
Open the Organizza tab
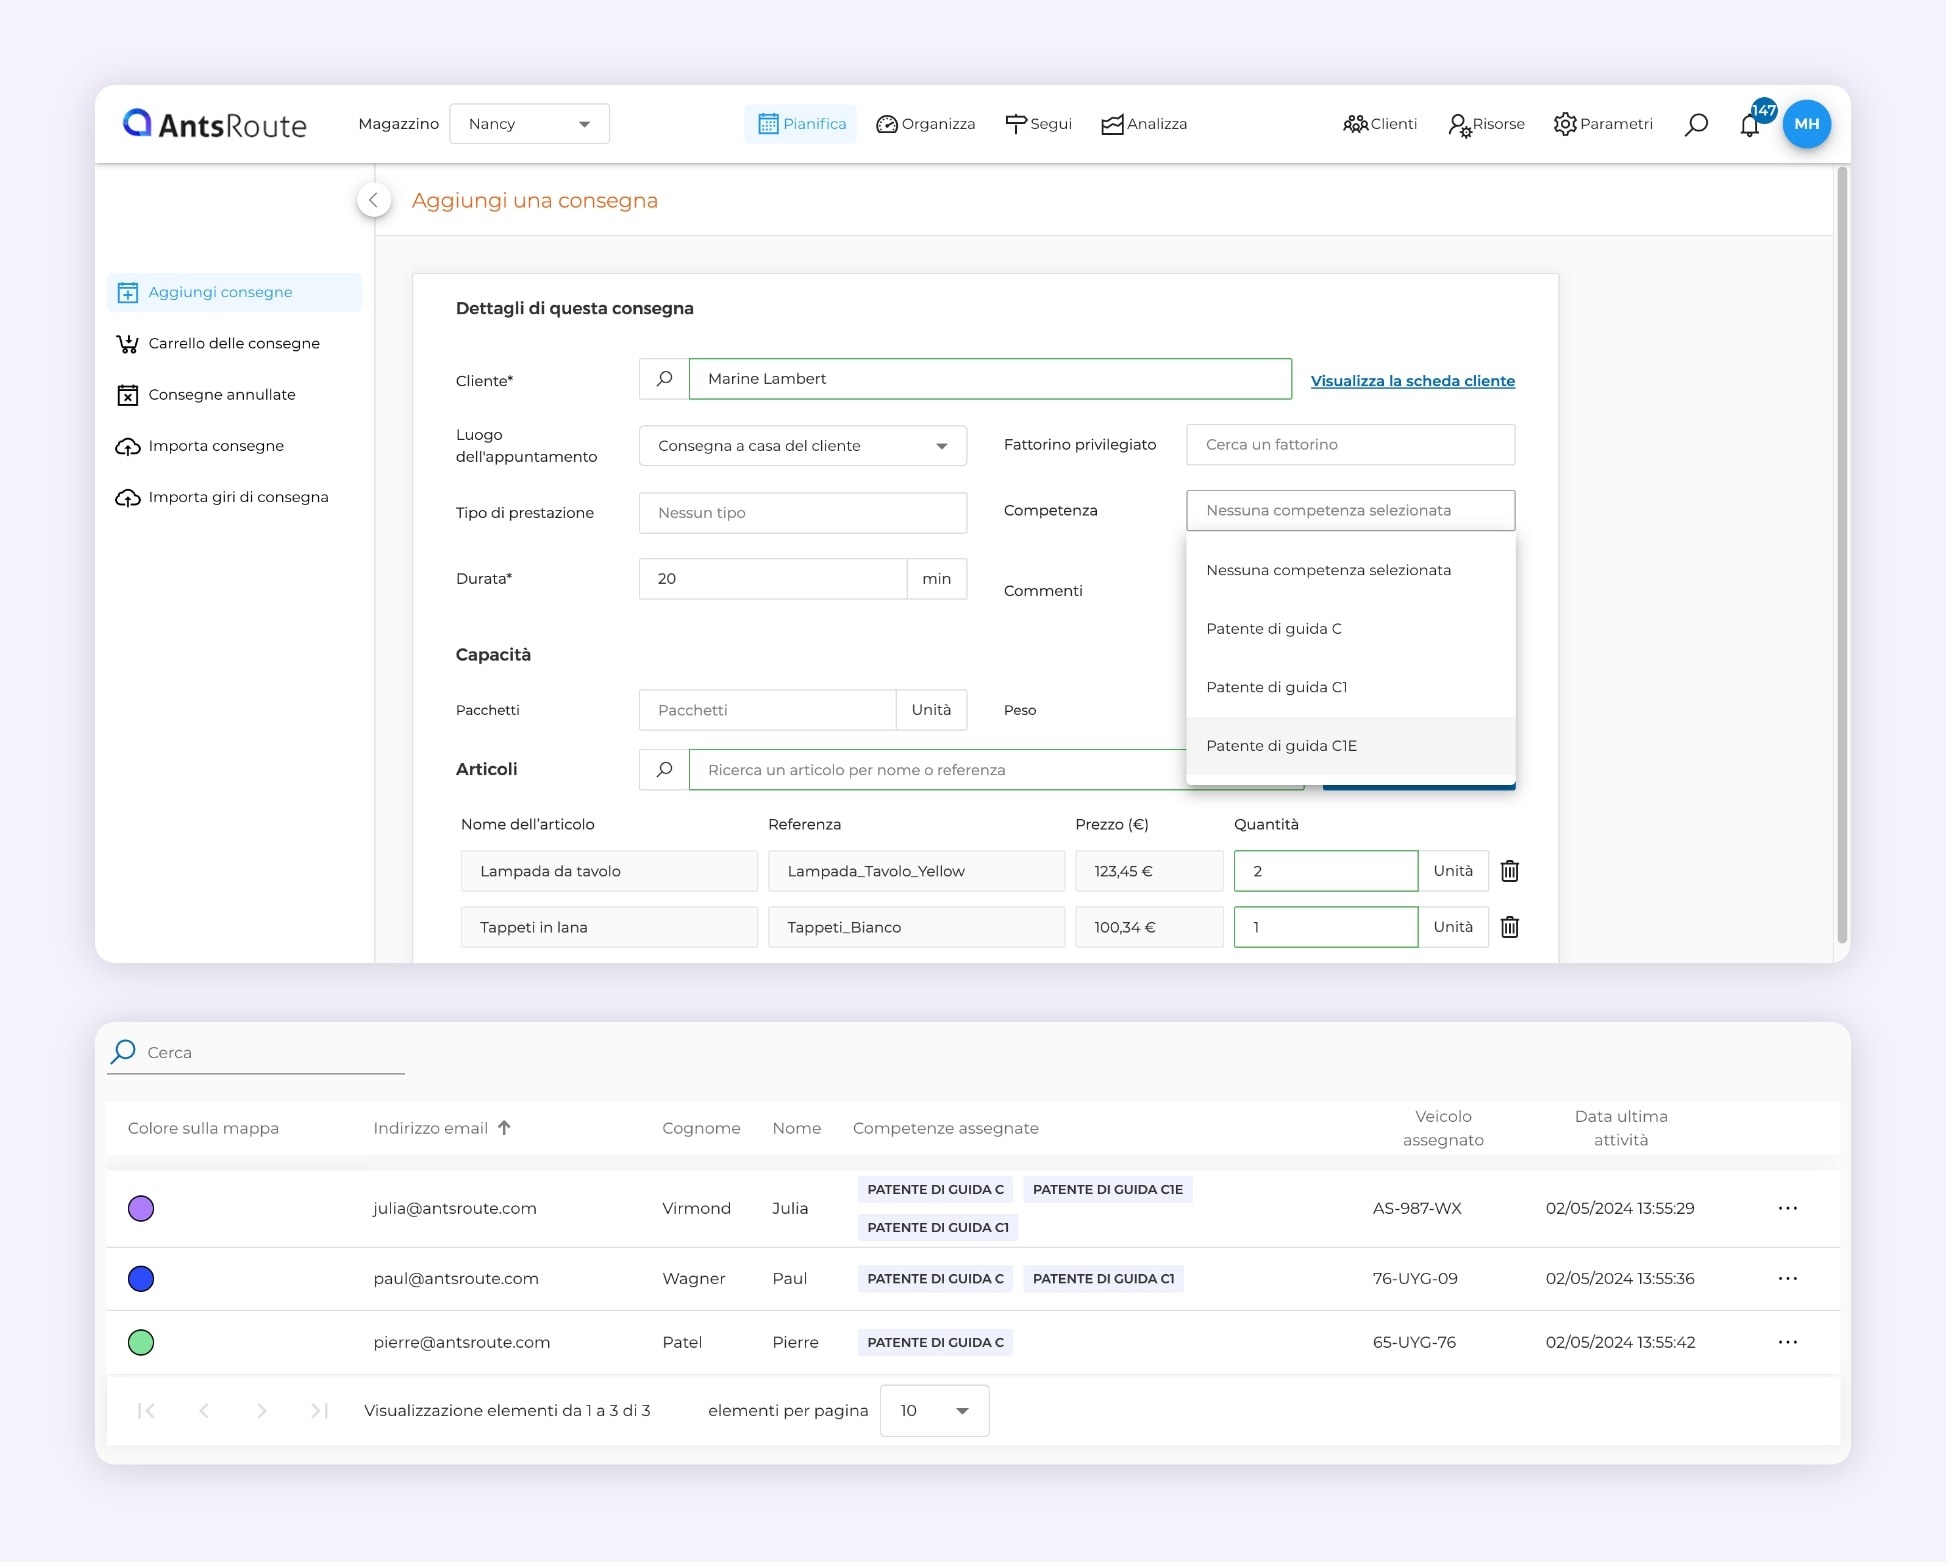[x=926, y=124]
